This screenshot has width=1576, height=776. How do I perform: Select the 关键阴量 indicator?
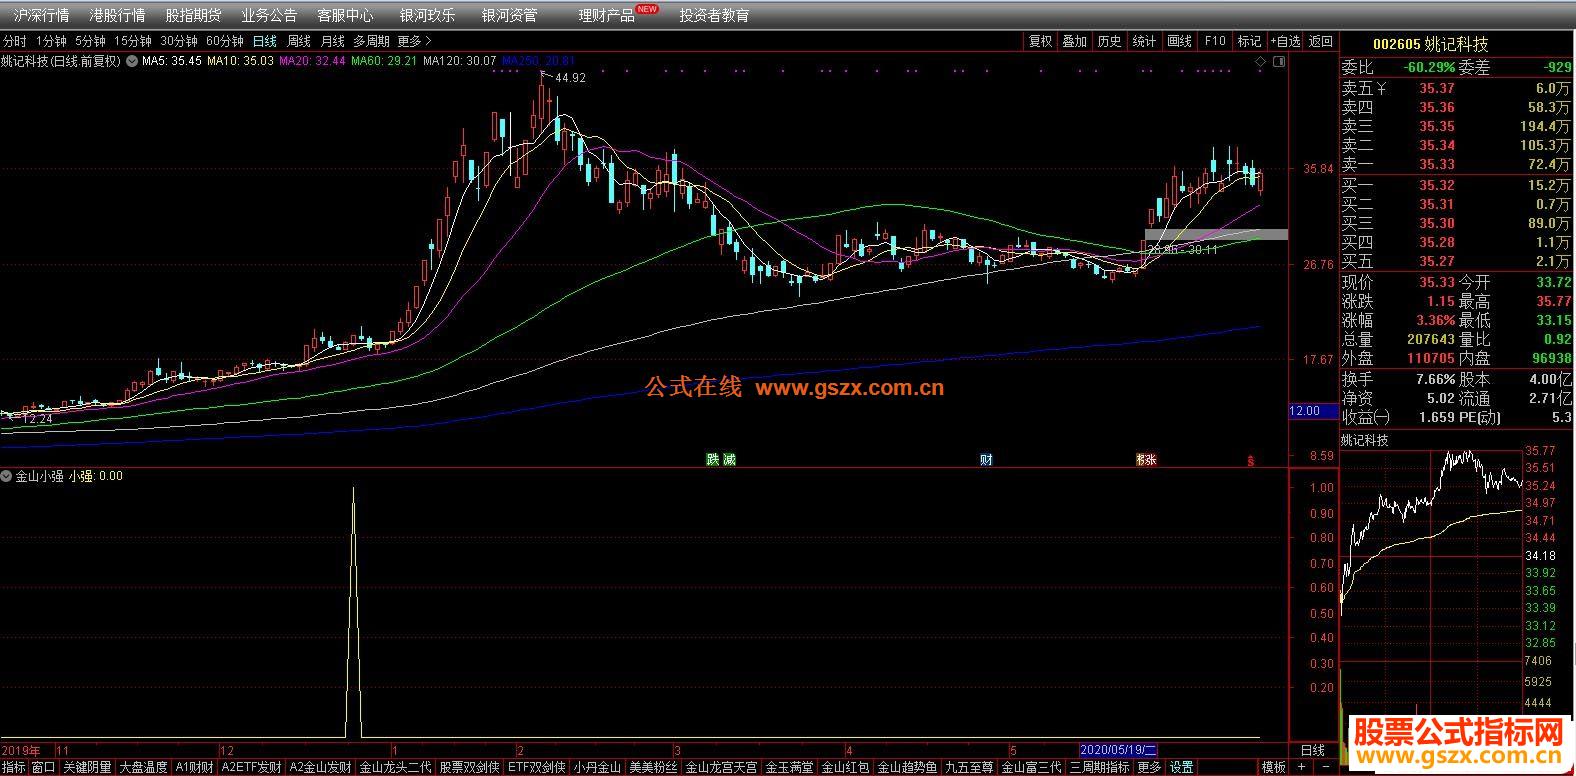coord(88,767)
